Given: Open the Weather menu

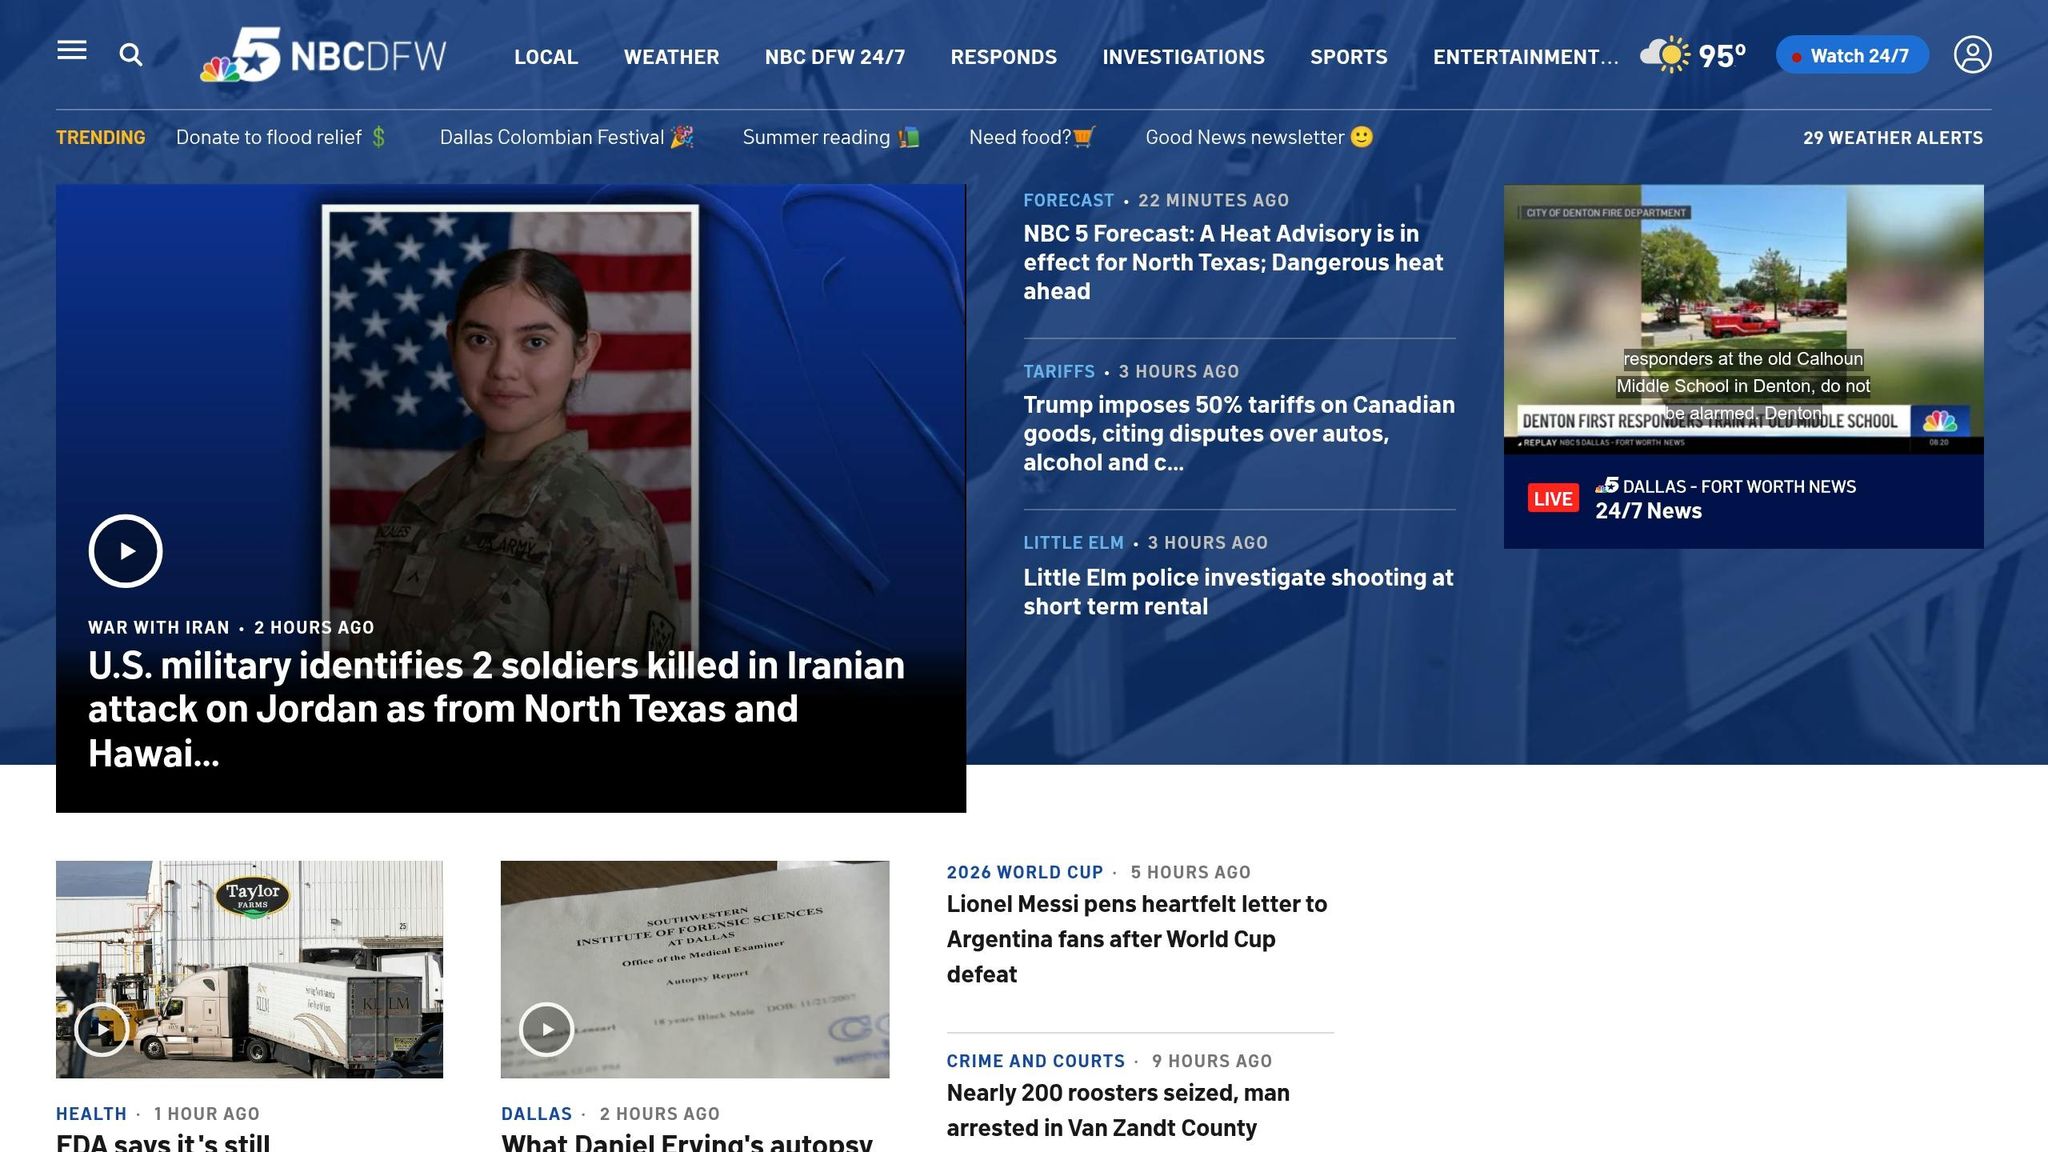Looking at the screenshot, I should 671,57.
